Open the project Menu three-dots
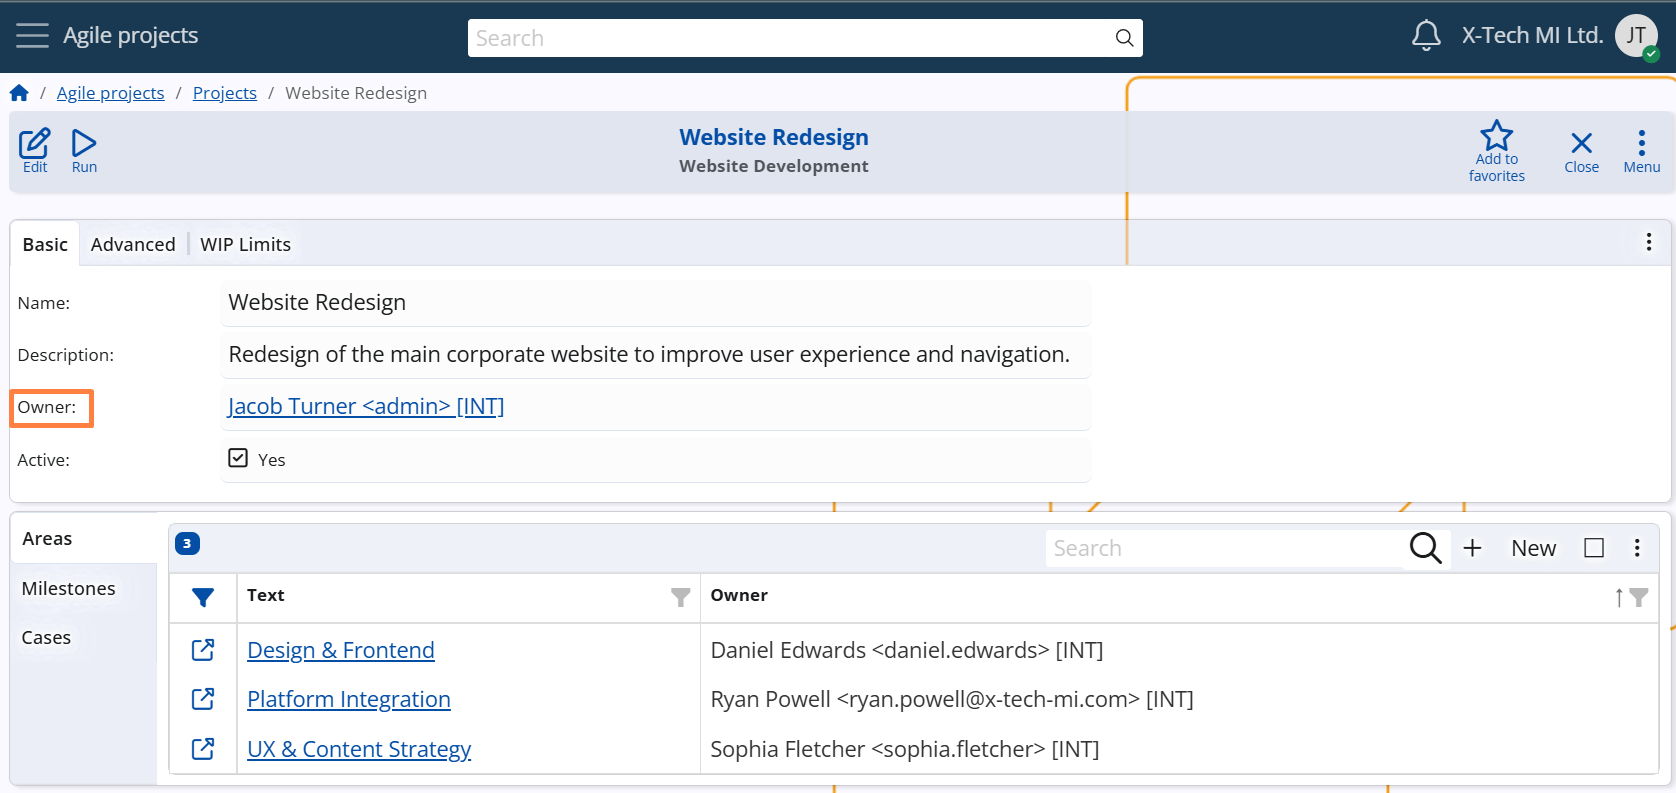 pyautogui.click(x=1641, y=144)
